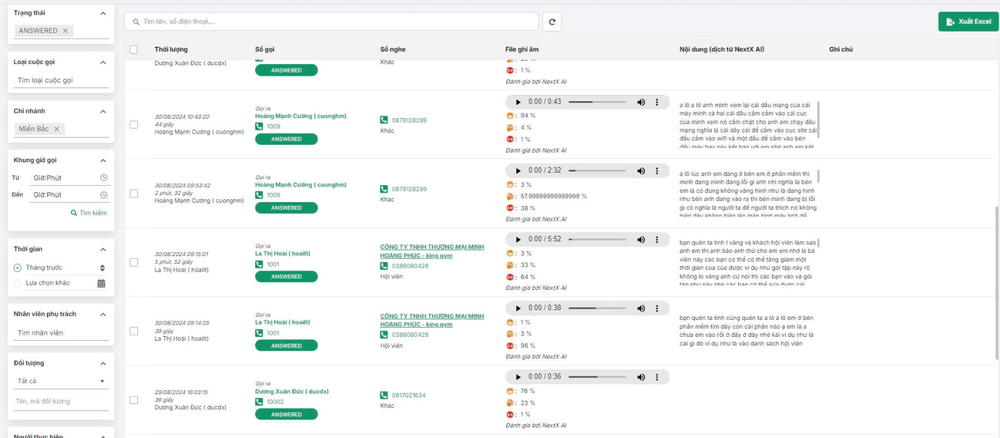
Task: Open more options on the 2:32 audio player
Action: [x=656, y=171]
